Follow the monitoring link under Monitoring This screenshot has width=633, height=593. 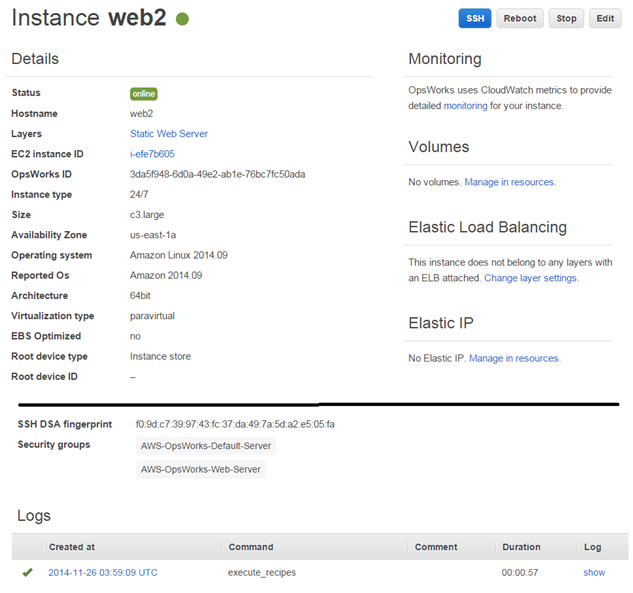tap(465, 106)
